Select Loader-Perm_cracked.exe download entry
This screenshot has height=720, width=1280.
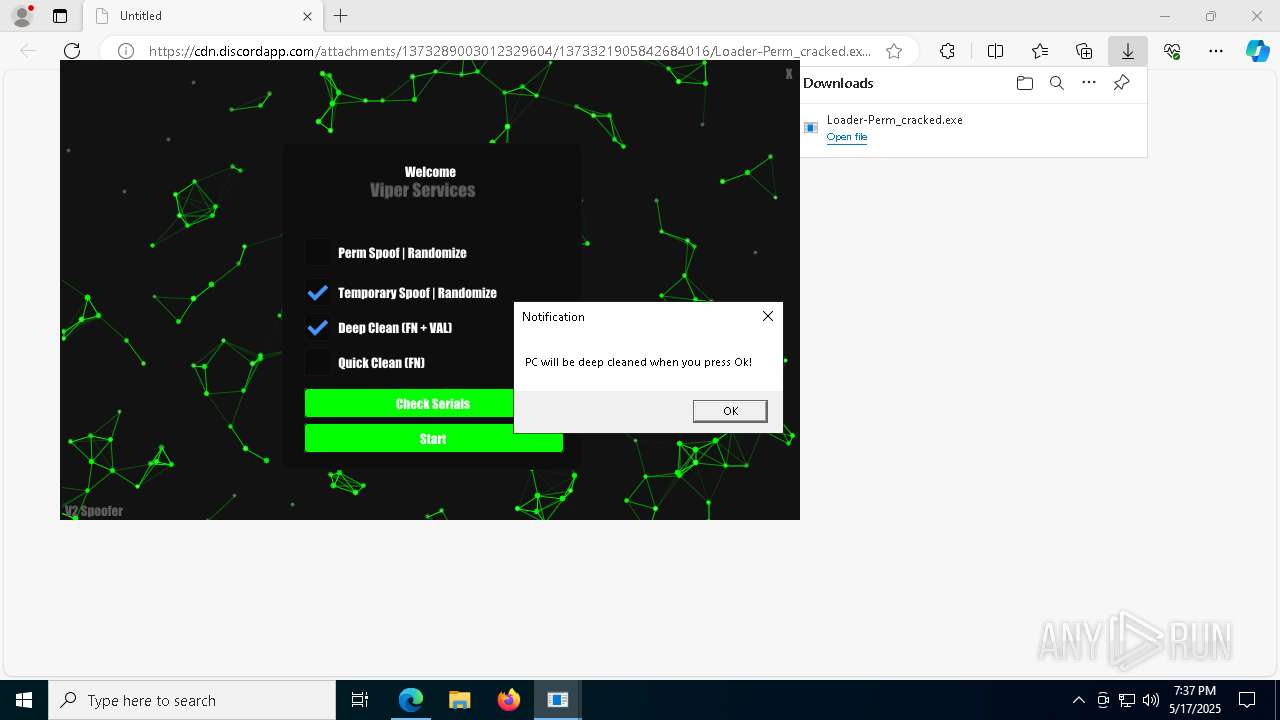click(973, 128)
